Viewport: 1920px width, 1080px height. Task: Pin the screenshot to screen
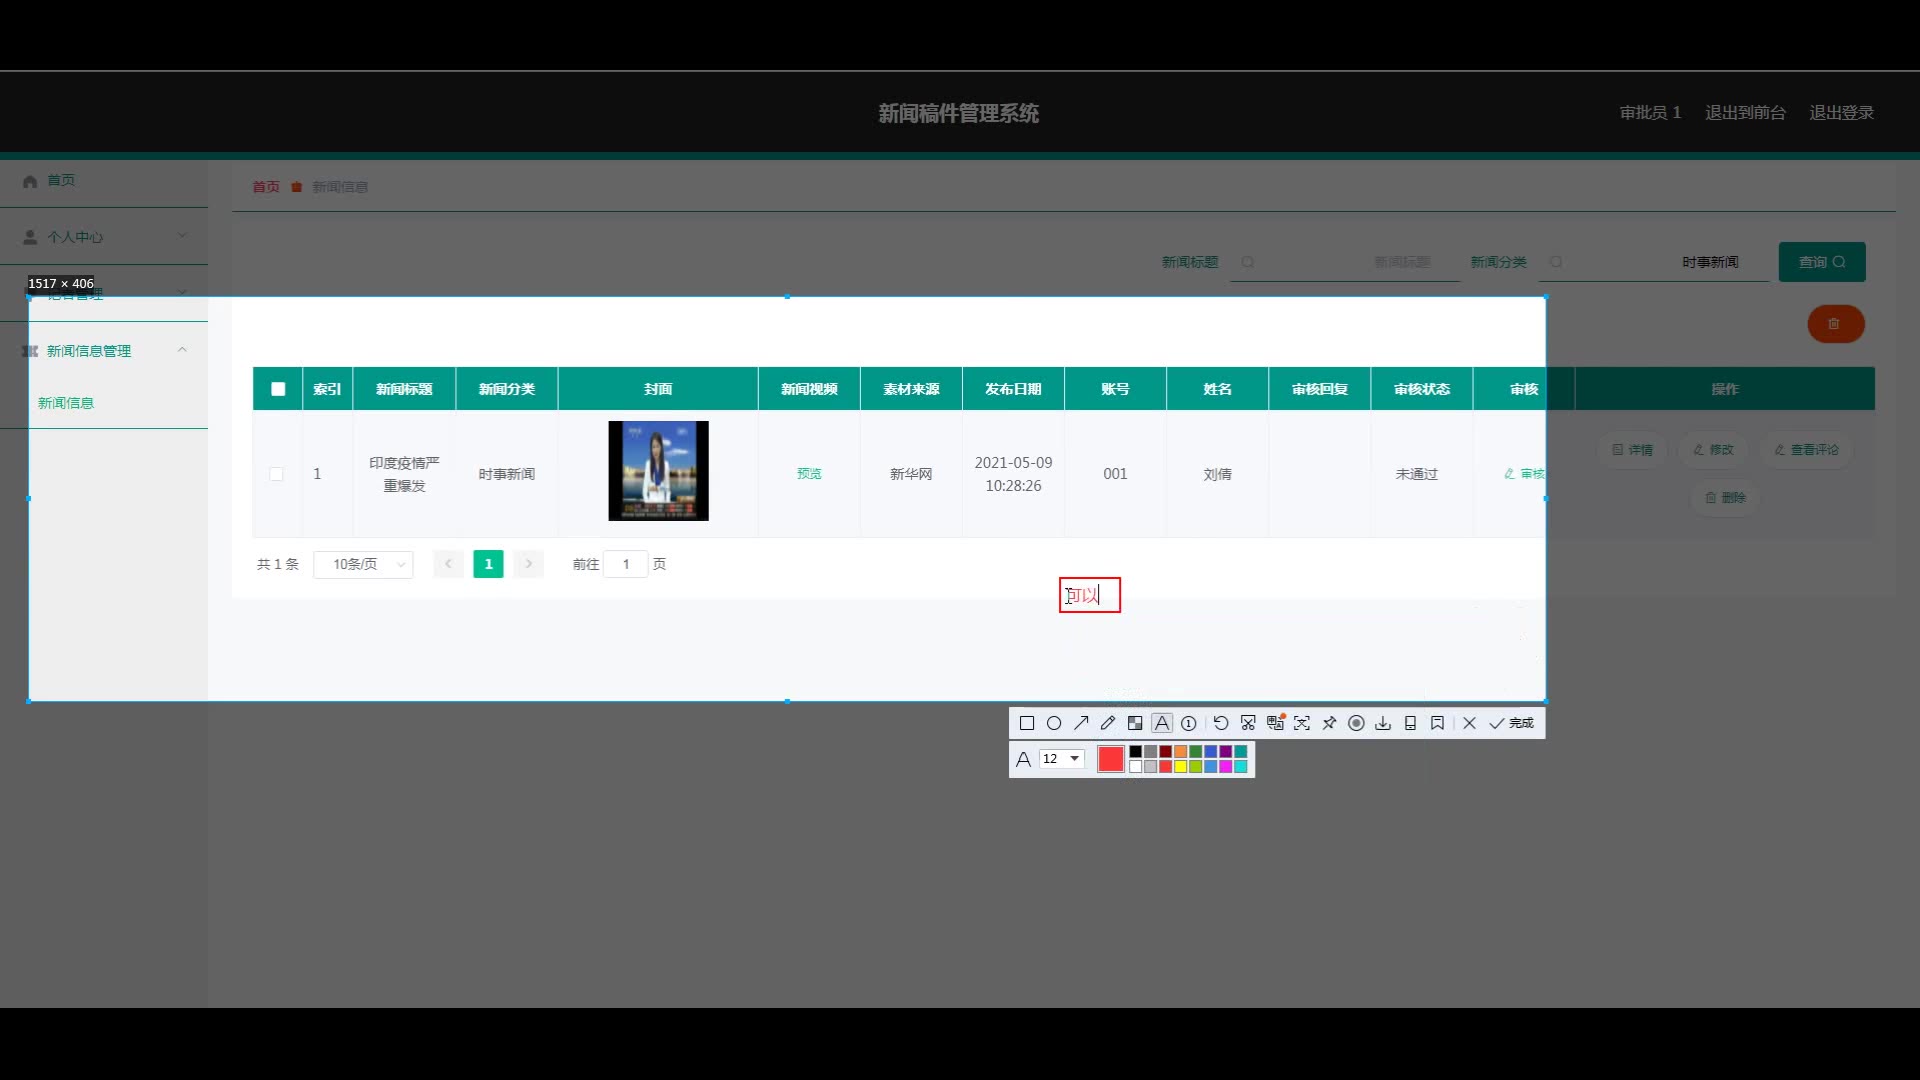coord(1329,723)
